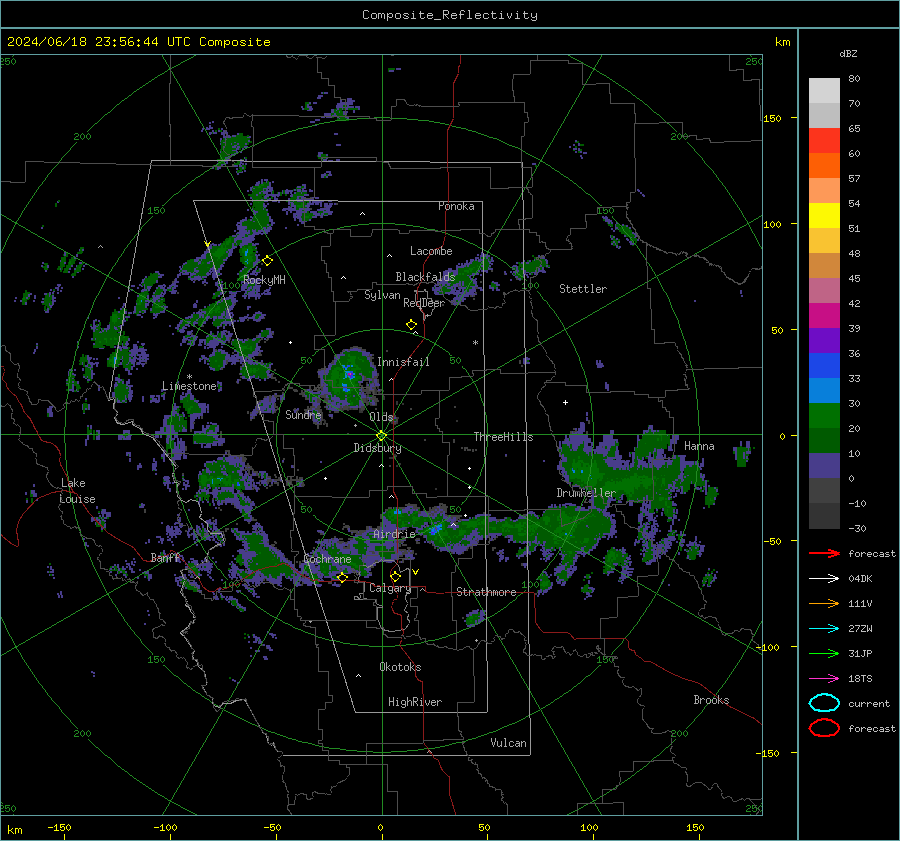Click the strong pink echo core west of Innisfail
Image resolution: width=900 pixels, height=841 pixels.
pyautogui.click(x=349, y=374)
